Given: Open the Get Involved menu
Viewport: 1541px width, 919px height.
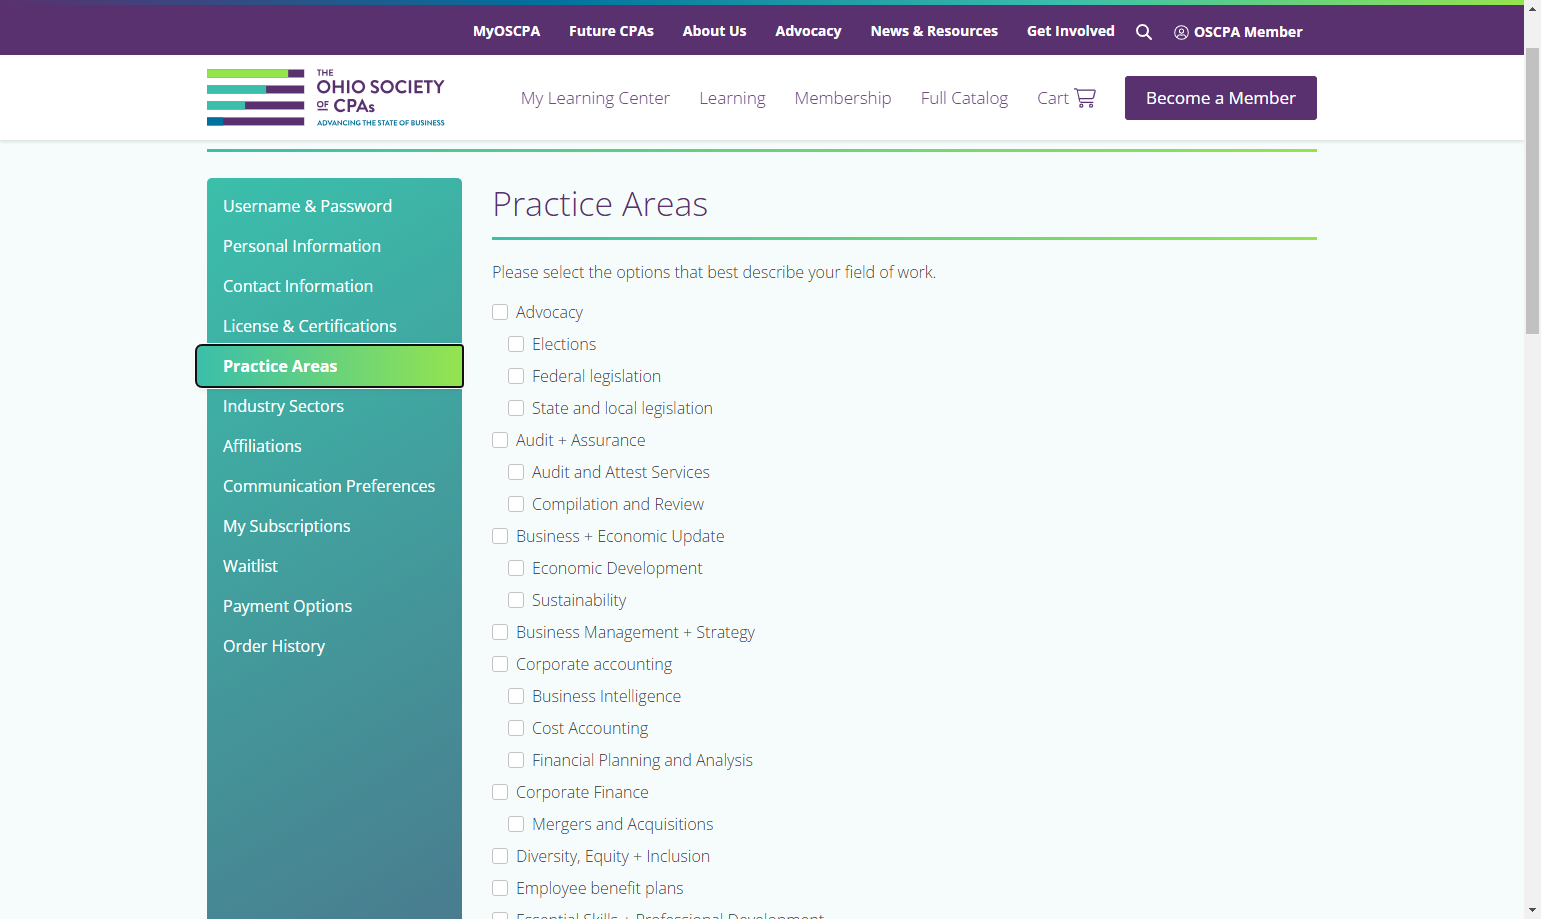Looking at the screenshot, I should pyautogui.click(x=1070, y=31).
